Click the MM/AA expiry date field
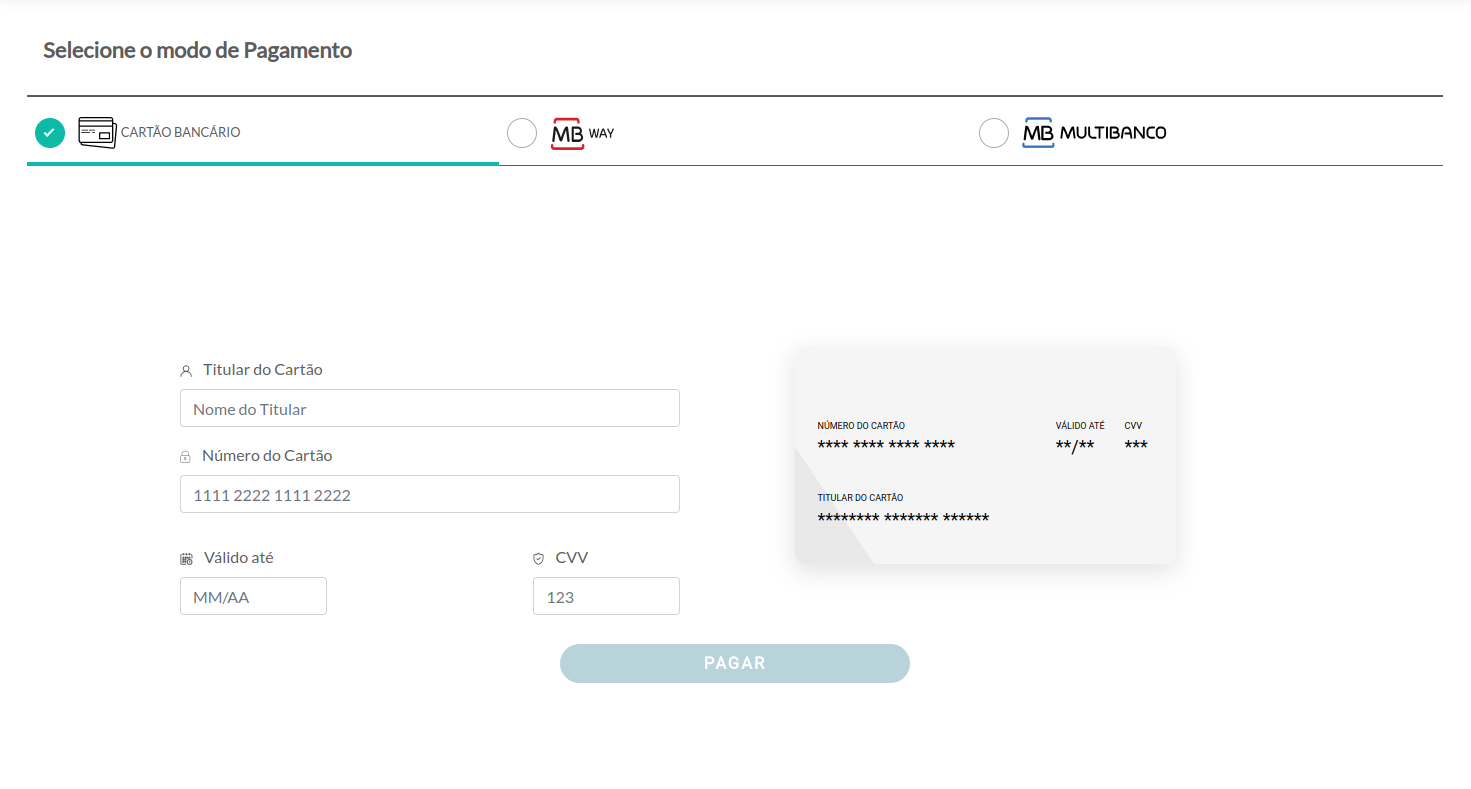1471x789 pixels. (253, 596)
